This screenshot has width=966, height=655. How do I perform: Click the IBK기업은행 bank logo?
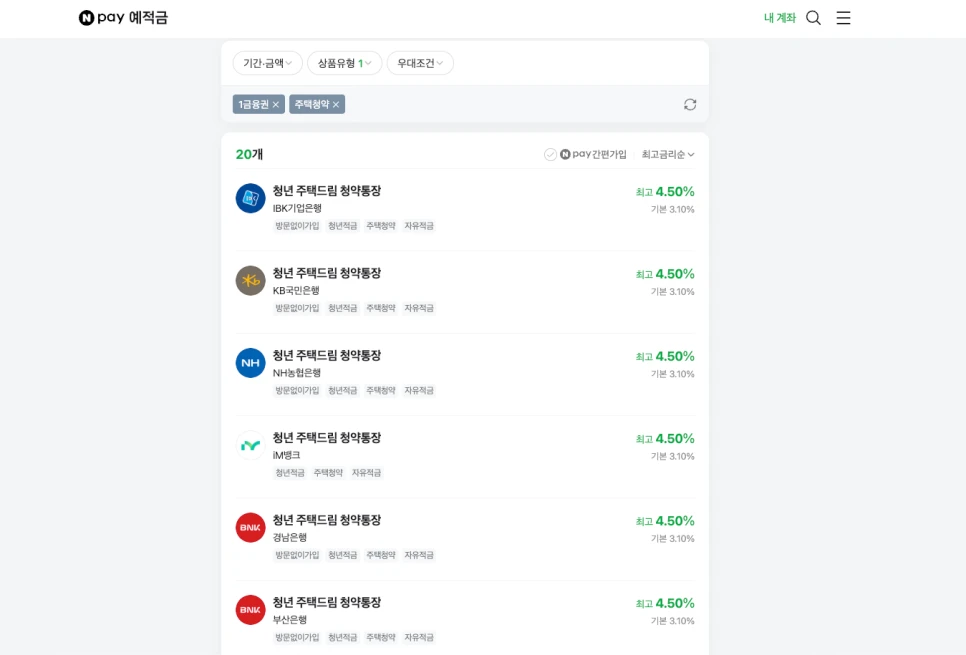[250, 198]
